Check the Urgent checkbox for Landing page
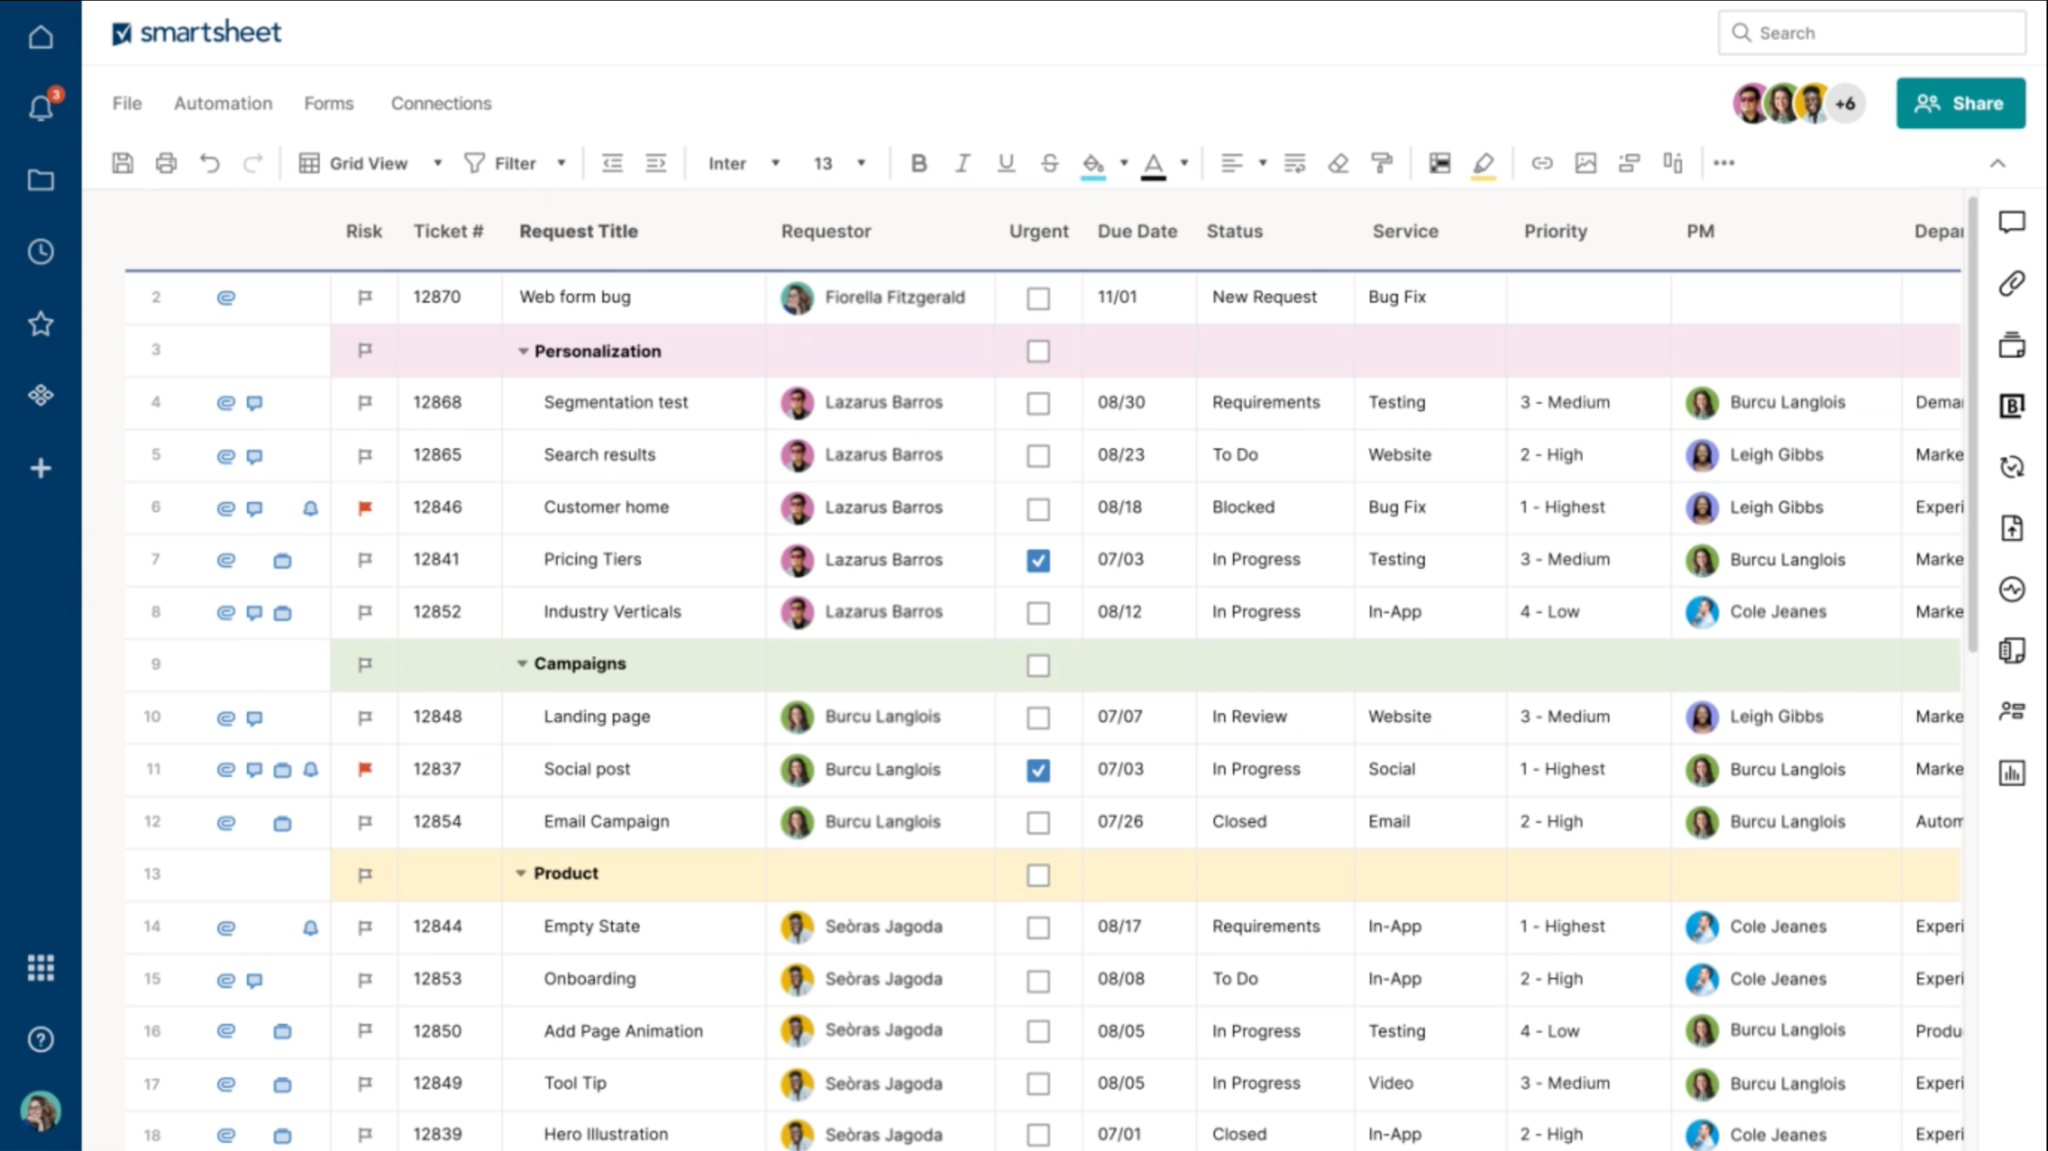 tap(1038, 718)
